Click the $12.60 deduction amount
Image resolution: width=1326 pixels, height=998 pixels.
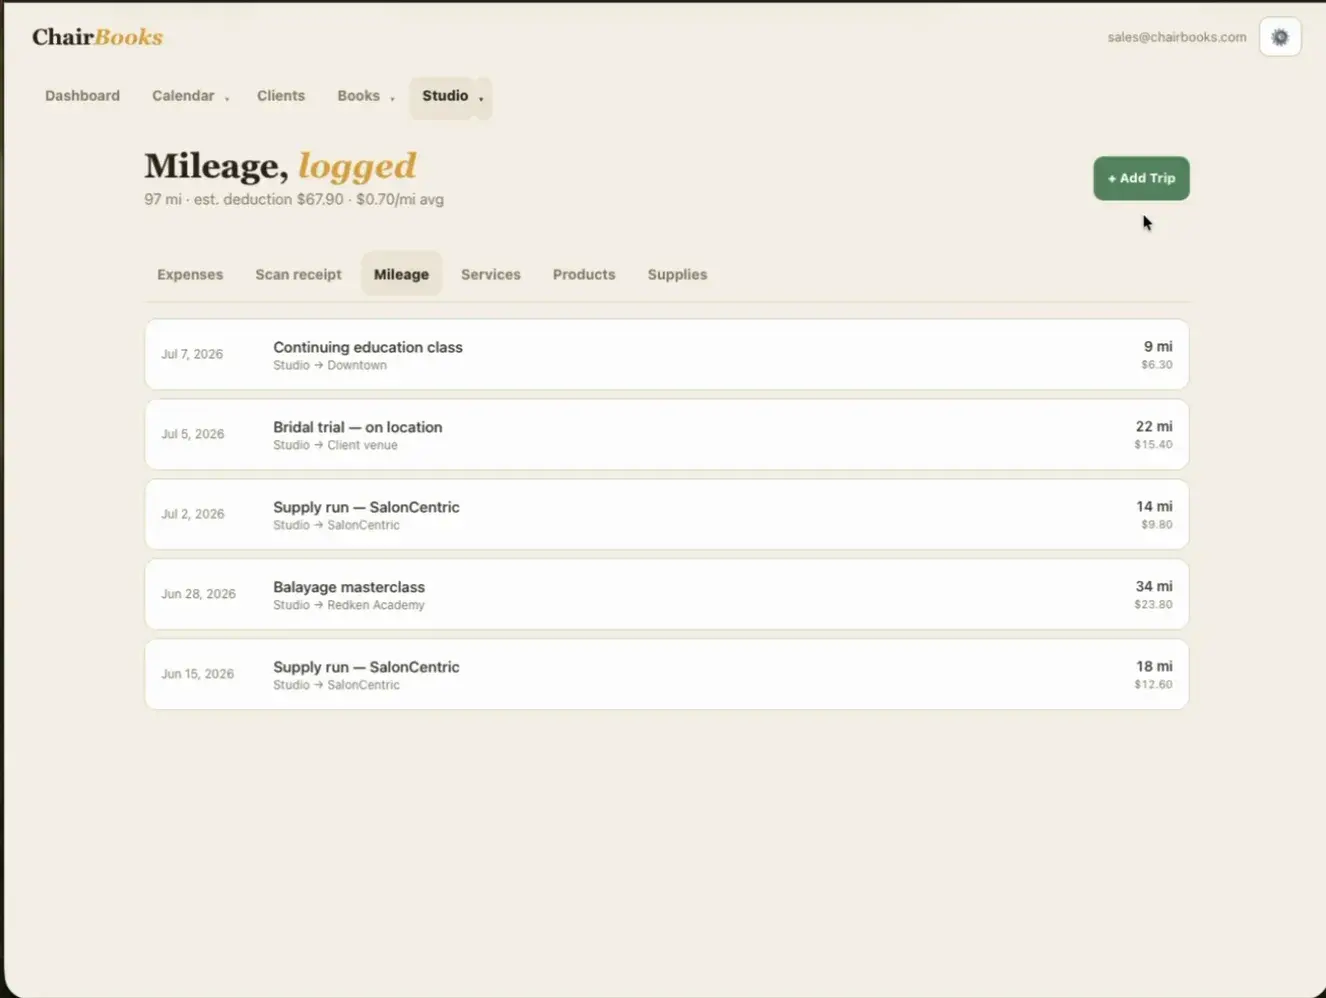tap(1153, 685)
